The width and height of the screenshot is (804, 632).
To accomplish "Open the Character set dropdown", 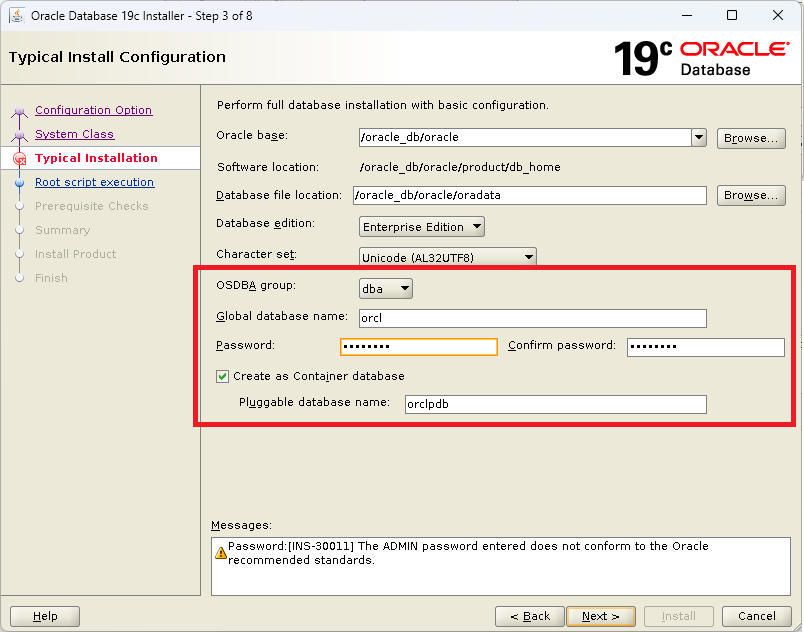I will pyautogui.click(x=448, y=257).
